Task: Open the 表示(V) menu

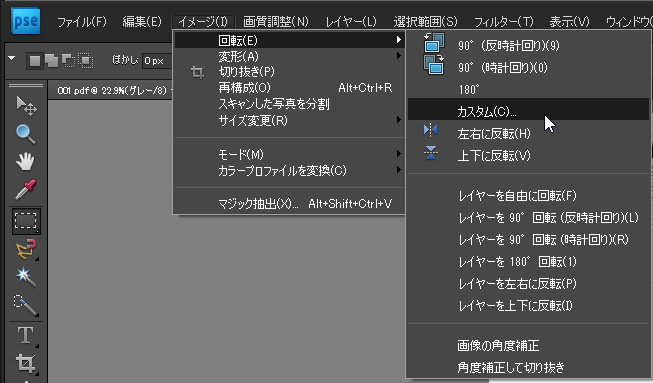Action: coord(569,22)
